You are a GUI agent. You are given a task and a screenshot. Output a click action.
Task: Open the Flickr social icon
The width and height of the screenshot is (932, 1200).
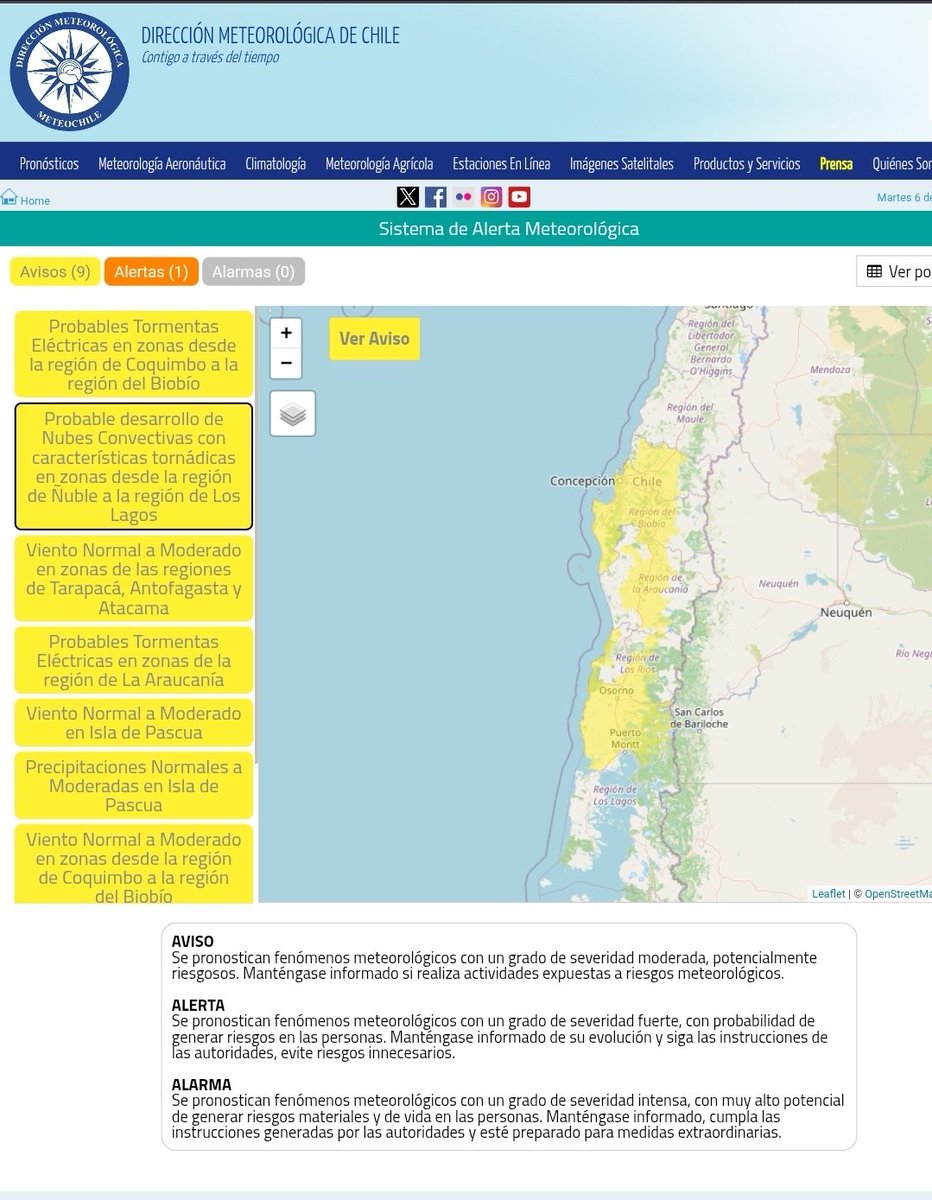(x=463, y=197)
